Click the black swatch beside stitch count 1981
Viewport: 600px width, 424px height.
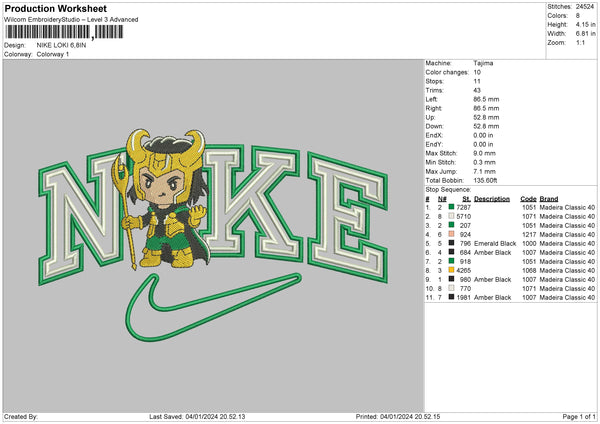coord(452,297)
